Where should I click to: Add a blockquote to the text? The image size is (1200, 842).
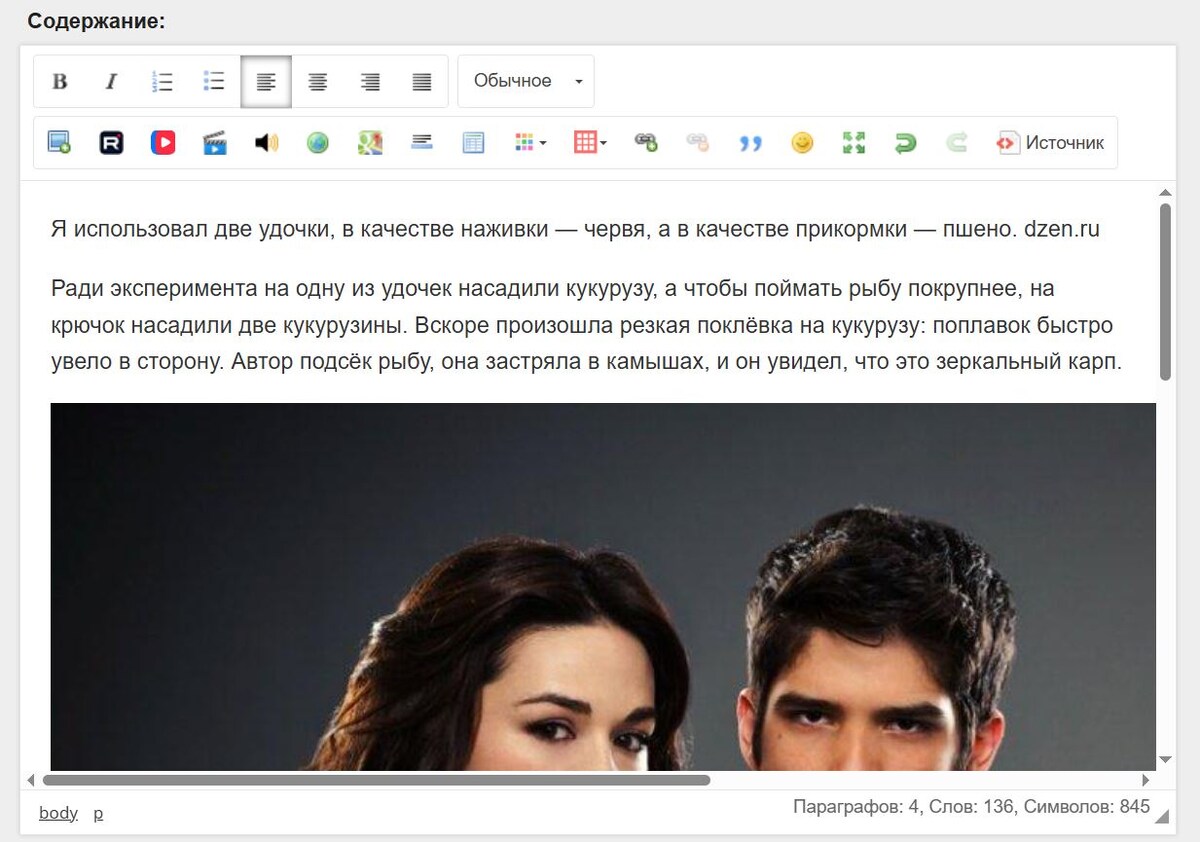tap(750, 142)
